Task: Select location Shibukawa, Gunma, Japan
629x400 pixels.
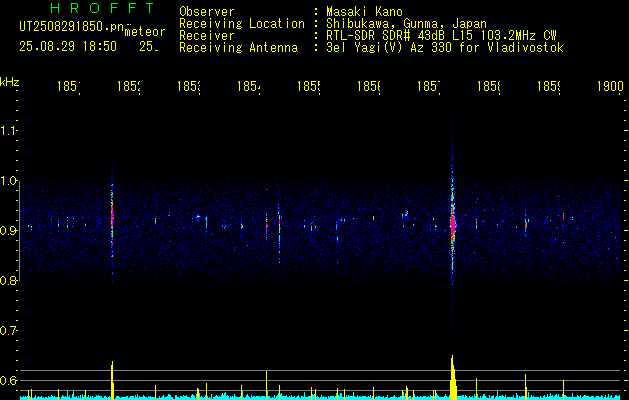Action: pos(406,23)
